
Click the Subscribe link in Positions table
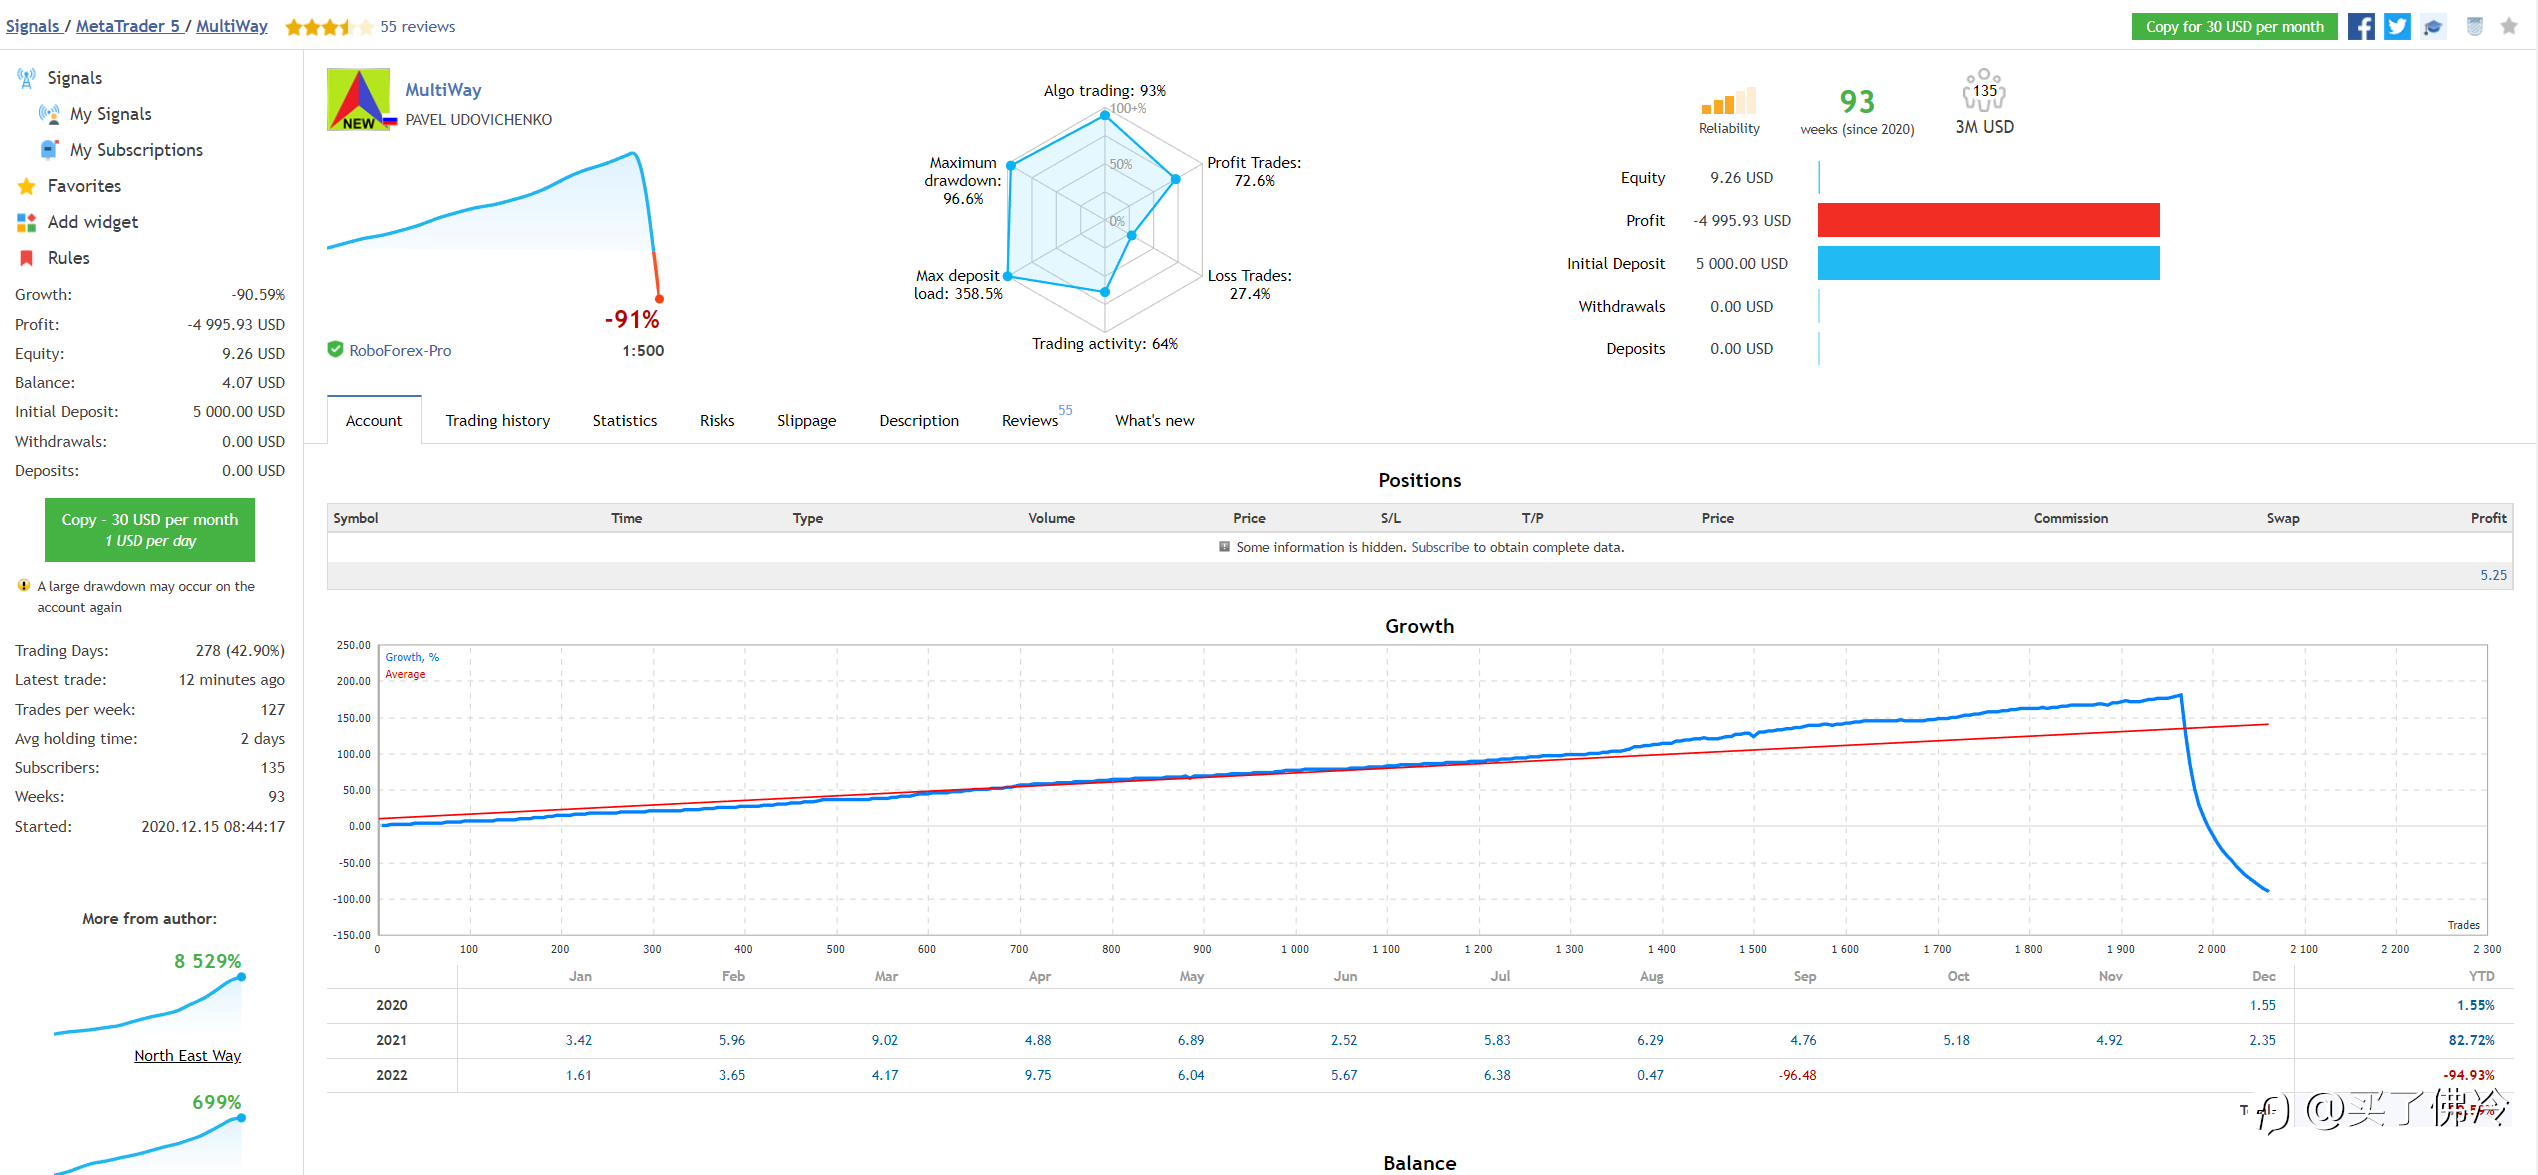[1440, 548]
